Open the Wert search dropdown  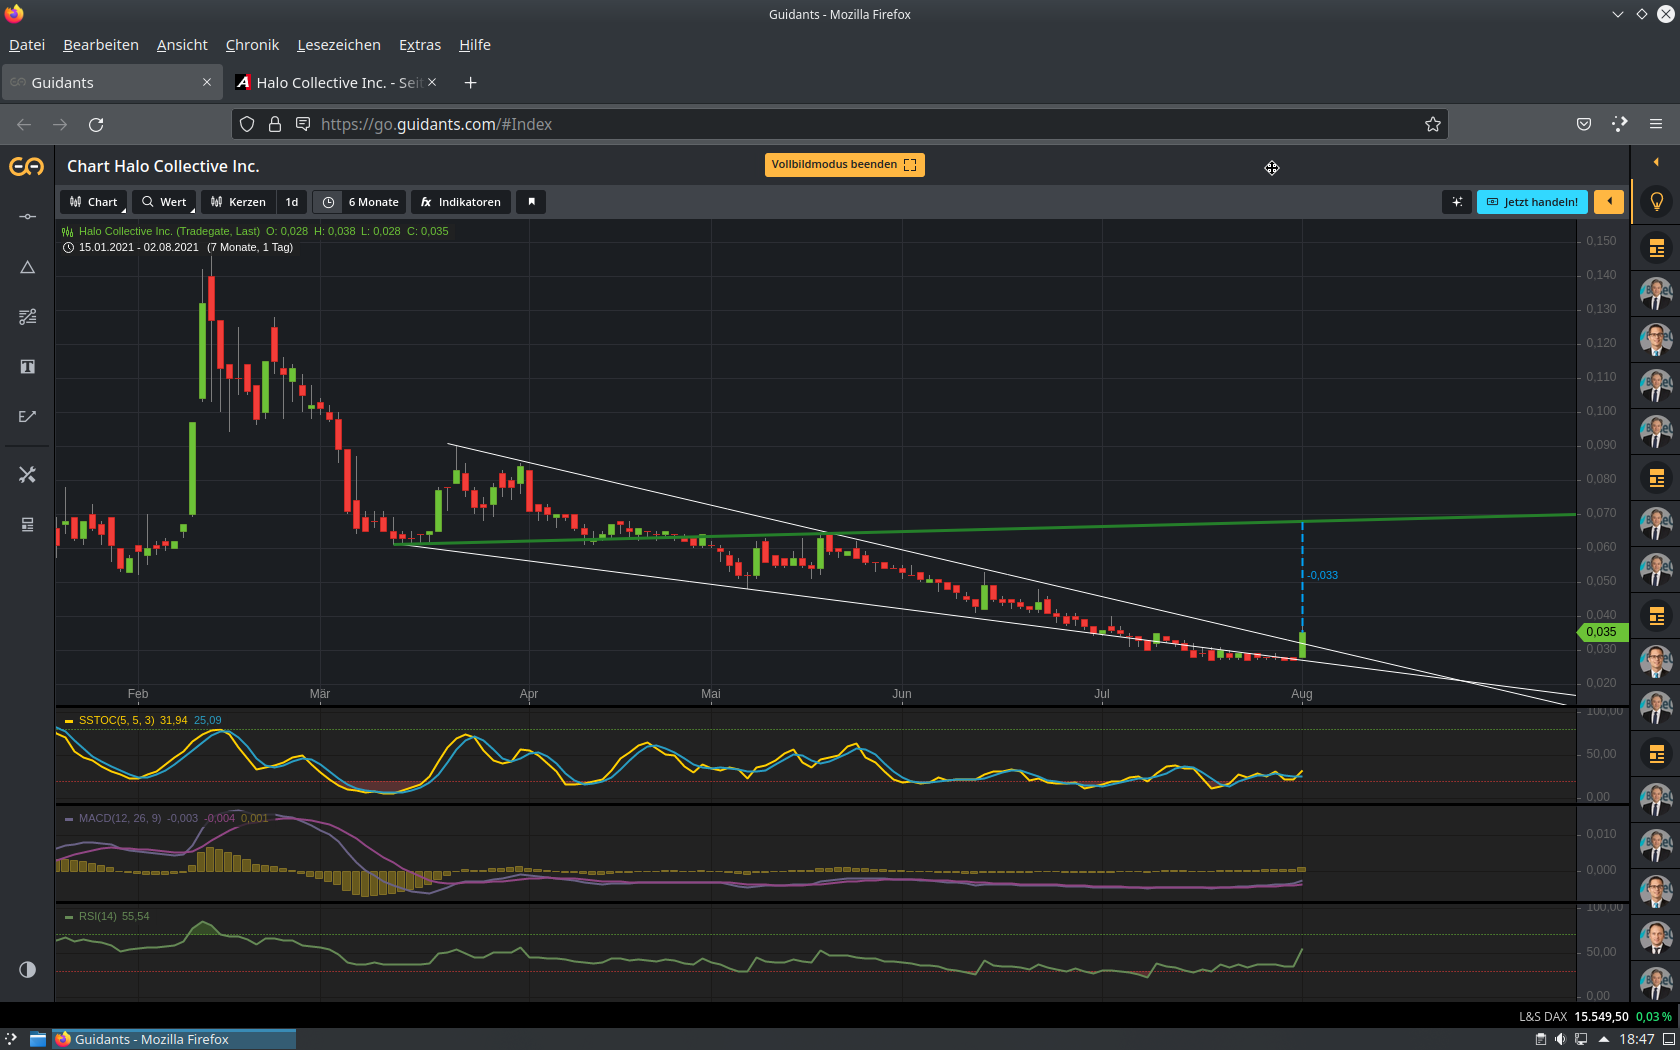[164, 202]
